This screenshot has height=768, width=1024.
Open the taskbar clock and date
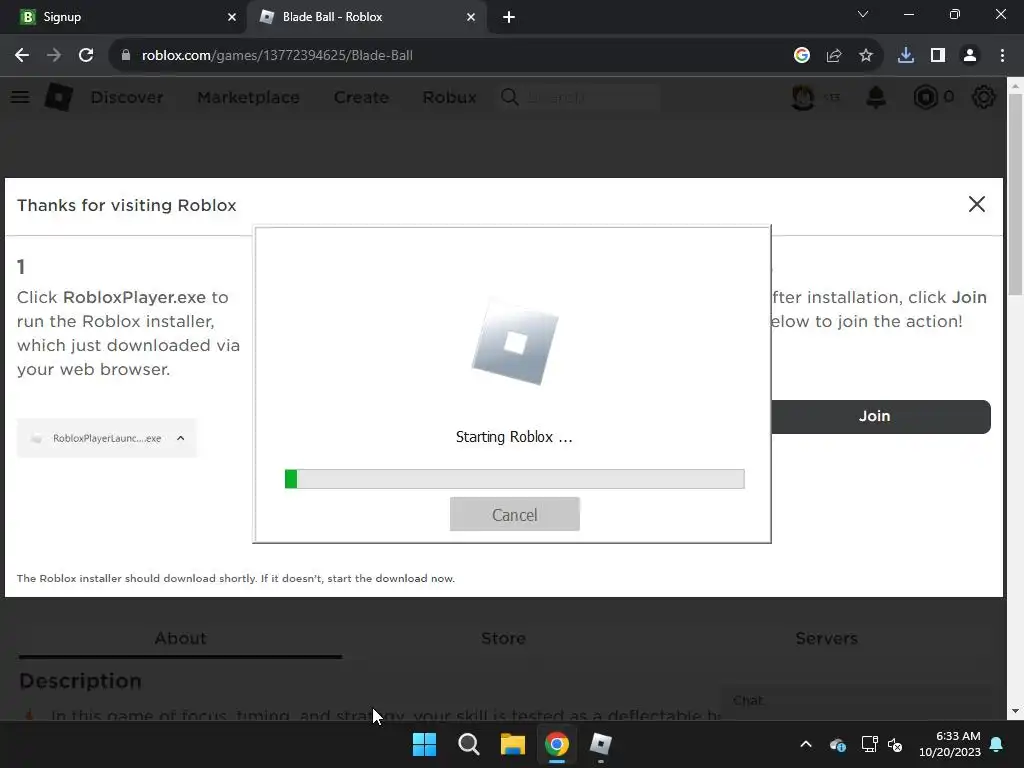(950, 744)
